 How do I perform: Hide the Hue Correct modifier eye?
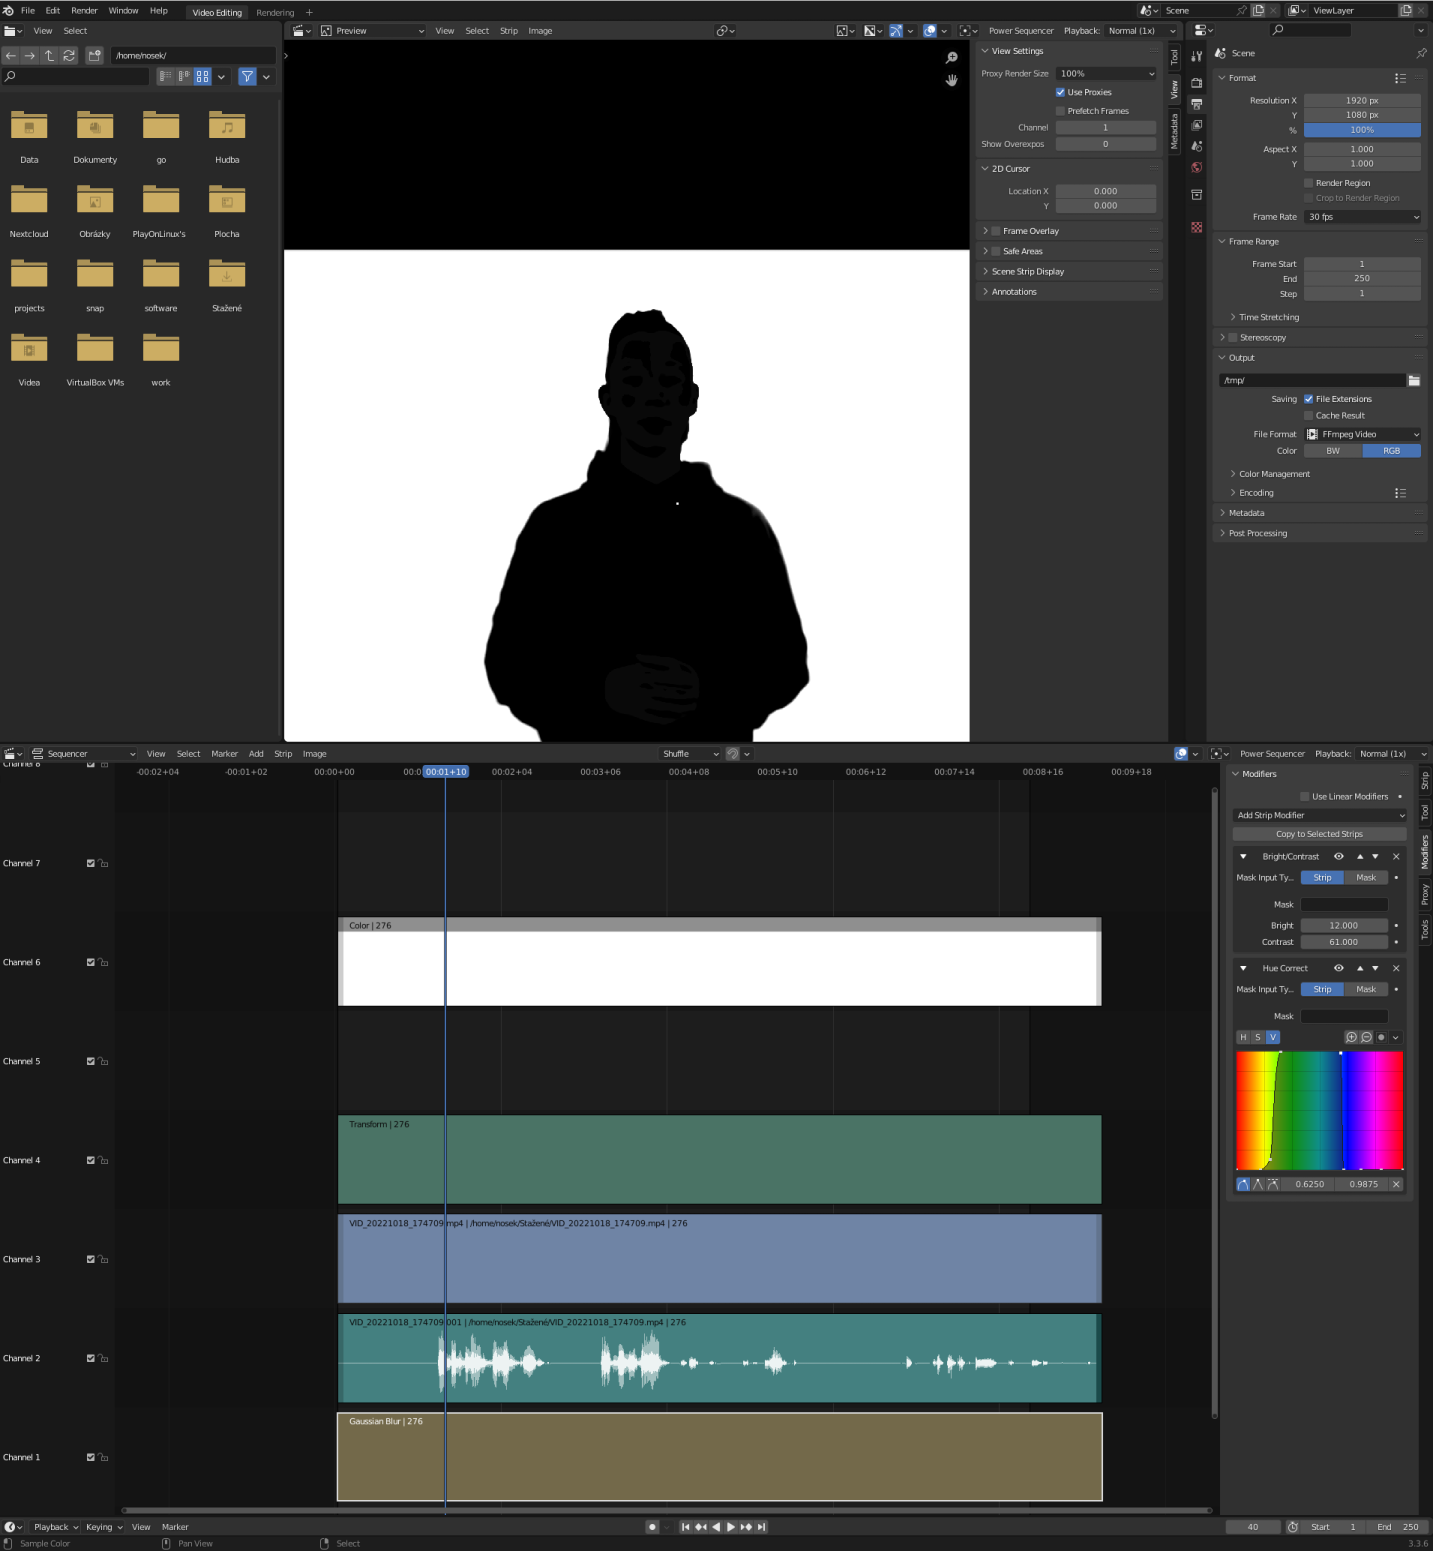pos(1339,968)
